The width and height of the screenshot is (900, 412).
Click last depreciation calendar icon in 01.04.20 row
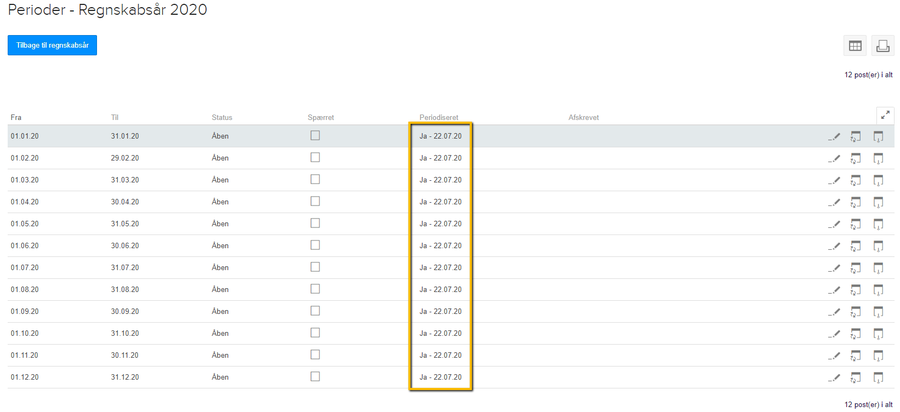tap(878, 202)
